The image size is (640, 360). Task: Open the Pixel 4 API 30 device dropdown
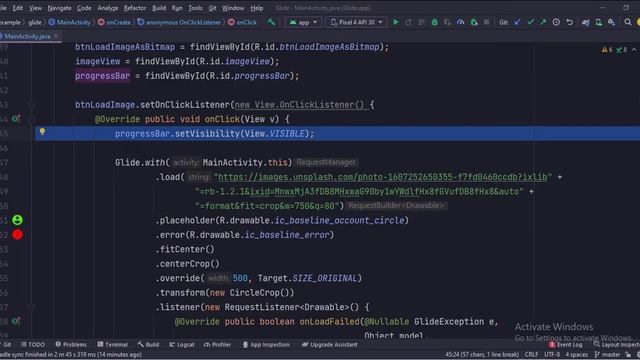356,22
